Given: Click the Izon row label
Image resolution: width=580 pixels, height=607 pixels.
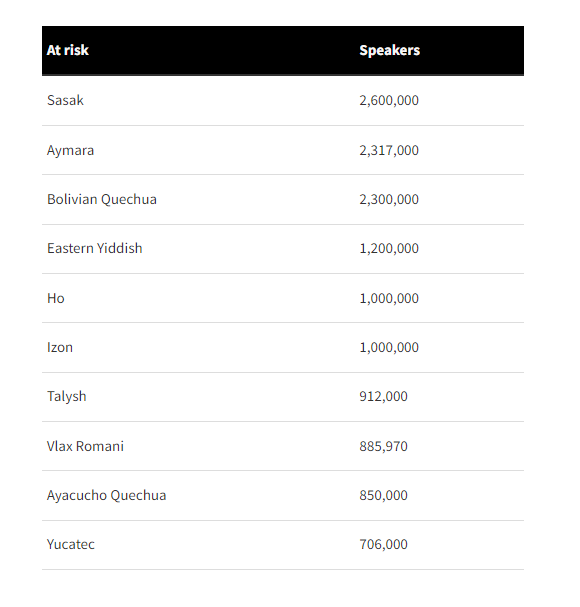Looking at the screenshot, I should pyautogui.click(x=60, y=347).
